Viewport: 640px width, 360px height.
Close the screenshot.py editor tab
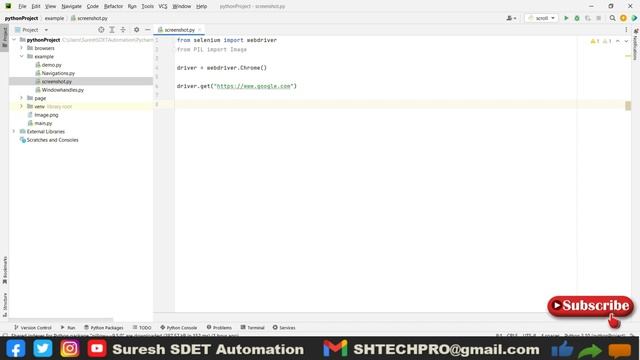click(200, 30)
